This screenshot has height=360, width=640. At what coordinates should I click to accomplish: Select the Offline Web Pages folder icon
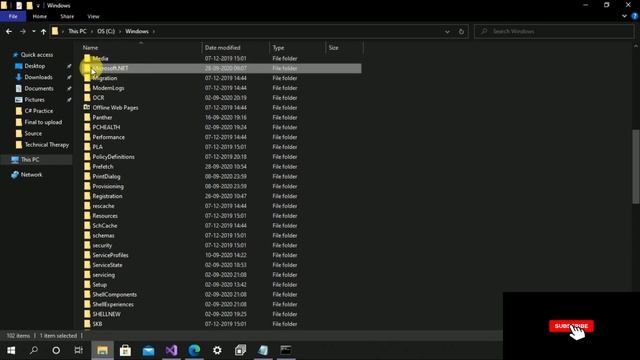87,107
